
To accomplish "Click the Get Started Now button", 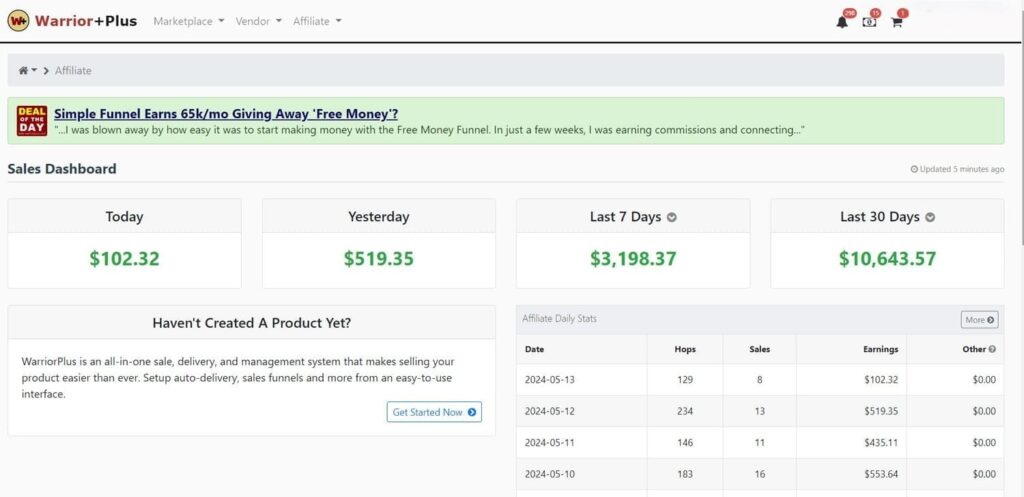I will [x=434, y=412].
